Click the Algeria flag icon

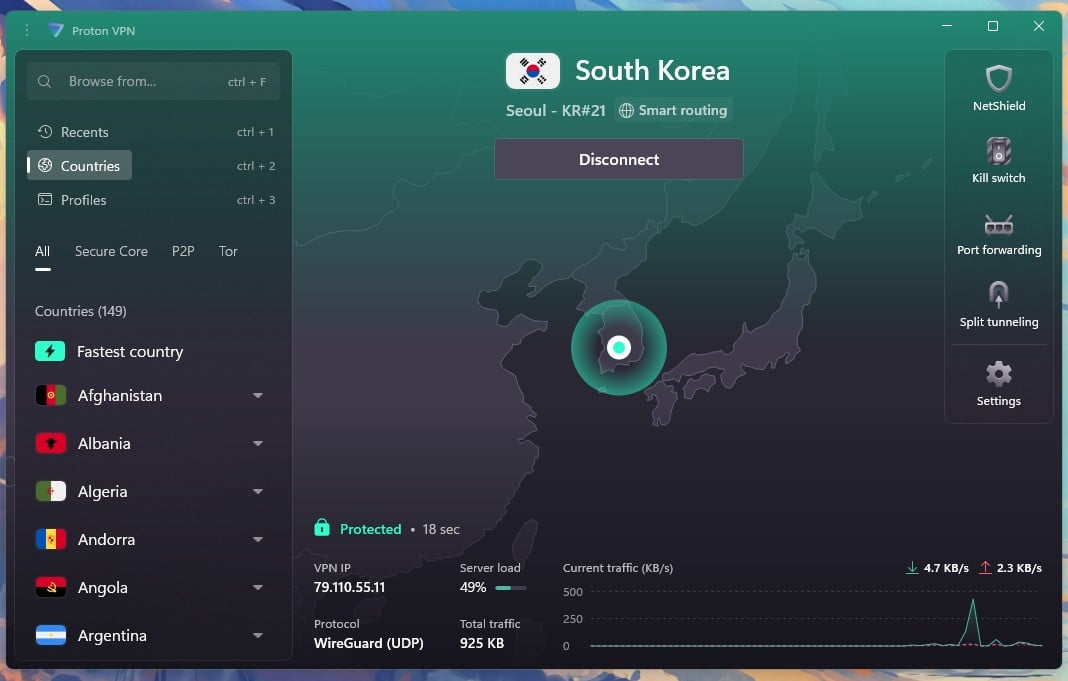(50, 491)
